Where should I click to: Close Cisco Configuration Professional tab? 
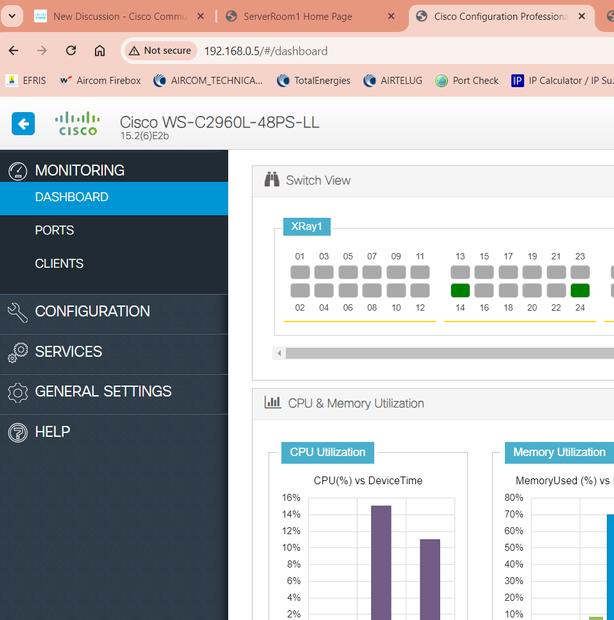click(x=582, y=16)
